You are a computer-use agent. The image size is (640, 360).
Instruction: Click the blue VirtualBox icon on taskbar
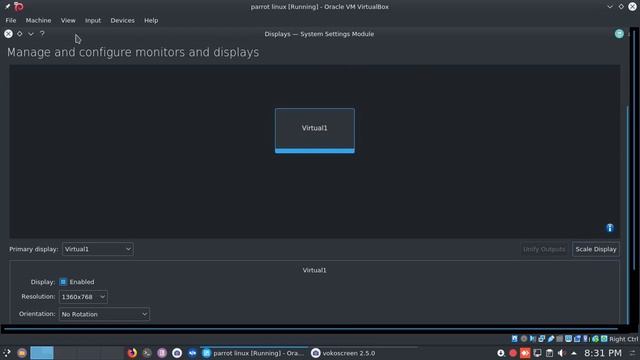point(192,353)
